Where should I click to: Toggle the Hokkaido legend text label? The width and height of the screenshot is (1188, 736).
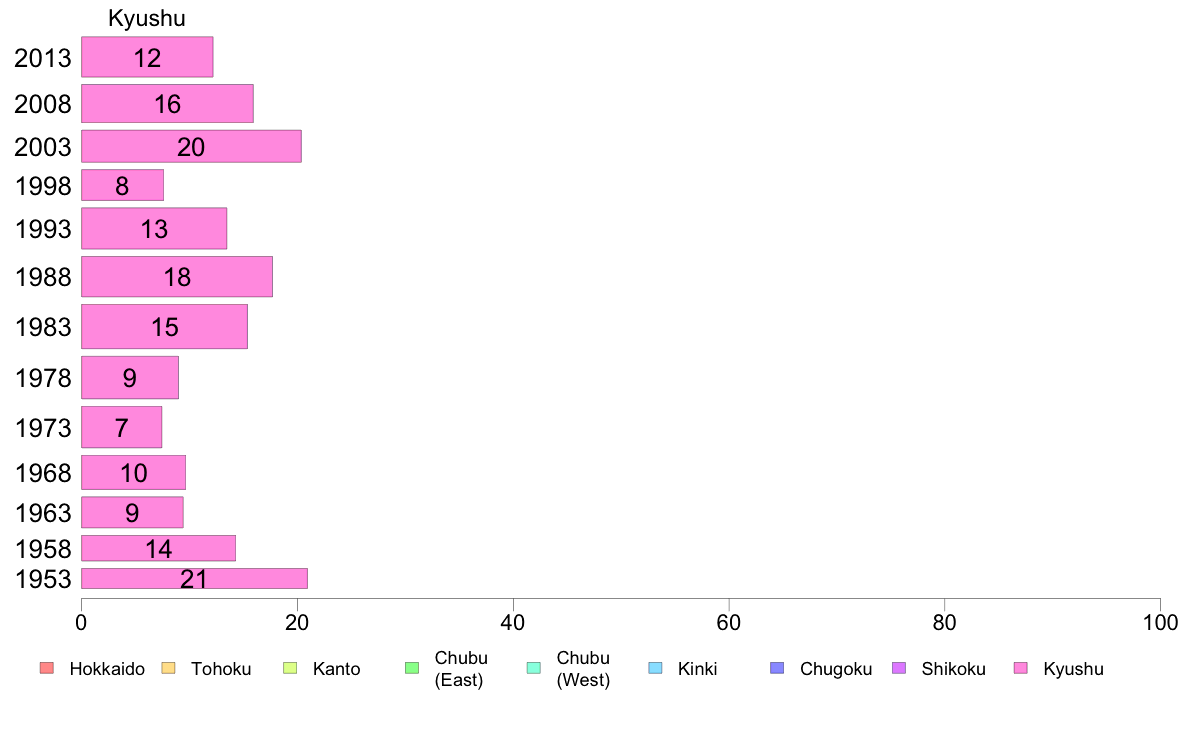[x=107, y=669]
